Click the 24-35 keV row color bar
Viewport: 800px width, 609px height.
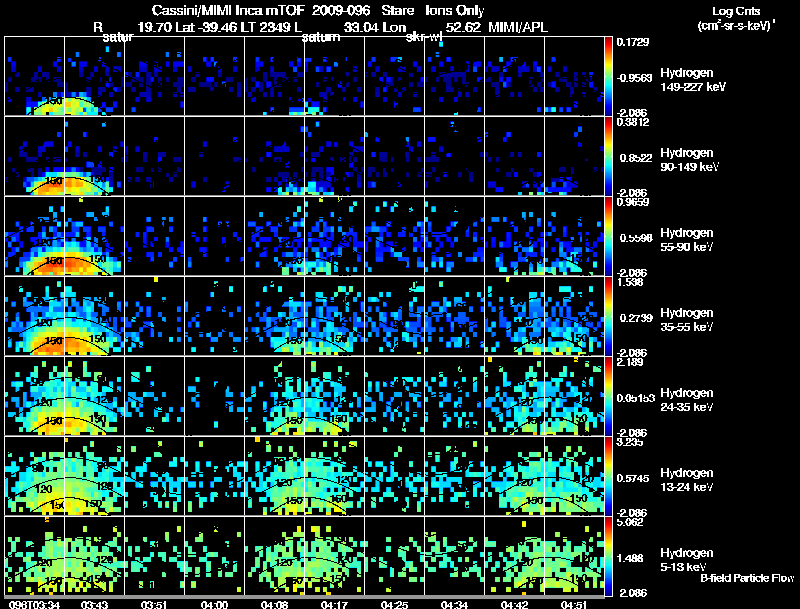click(608, 396)
